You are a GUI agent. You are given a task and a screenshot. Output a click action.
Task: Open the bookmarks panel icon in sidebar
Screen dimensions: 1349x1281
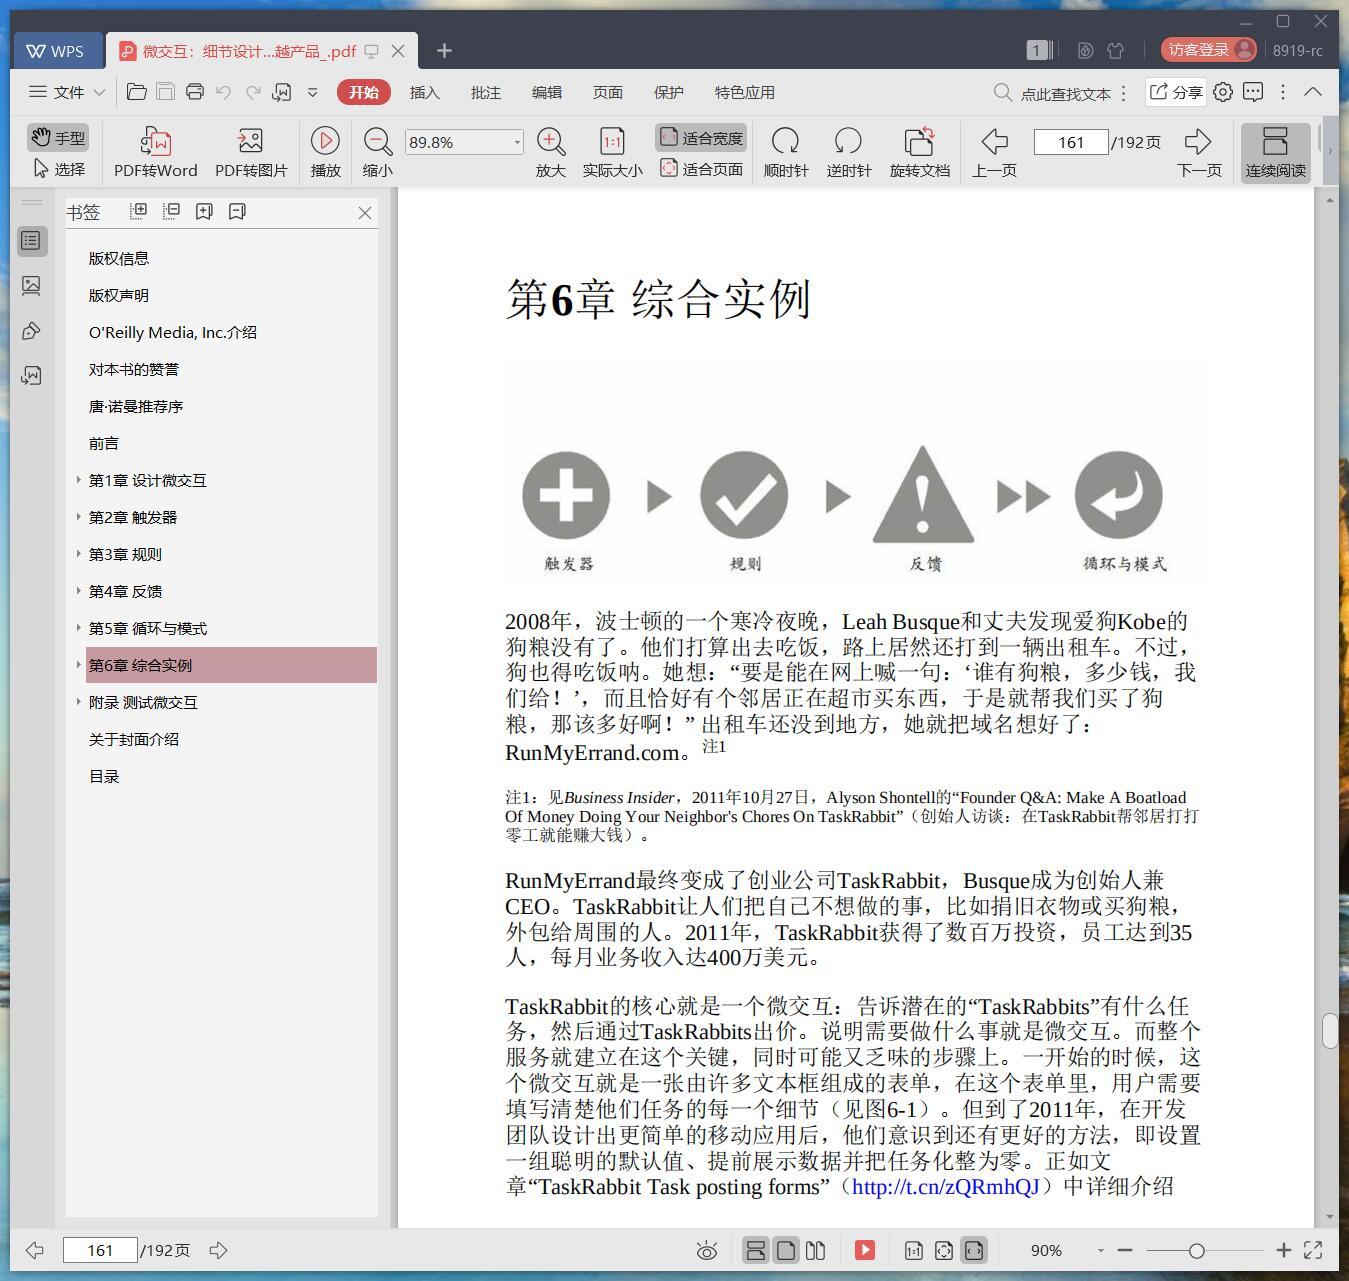(x=31, y=241)
